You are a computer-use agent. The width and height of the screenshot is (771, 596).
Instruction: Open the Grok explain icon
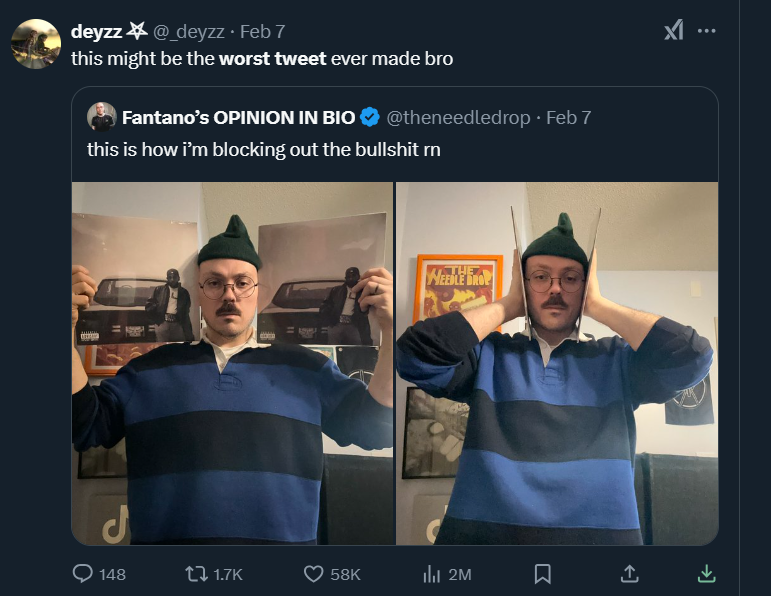pyautogui.click(x=674, y=31)
